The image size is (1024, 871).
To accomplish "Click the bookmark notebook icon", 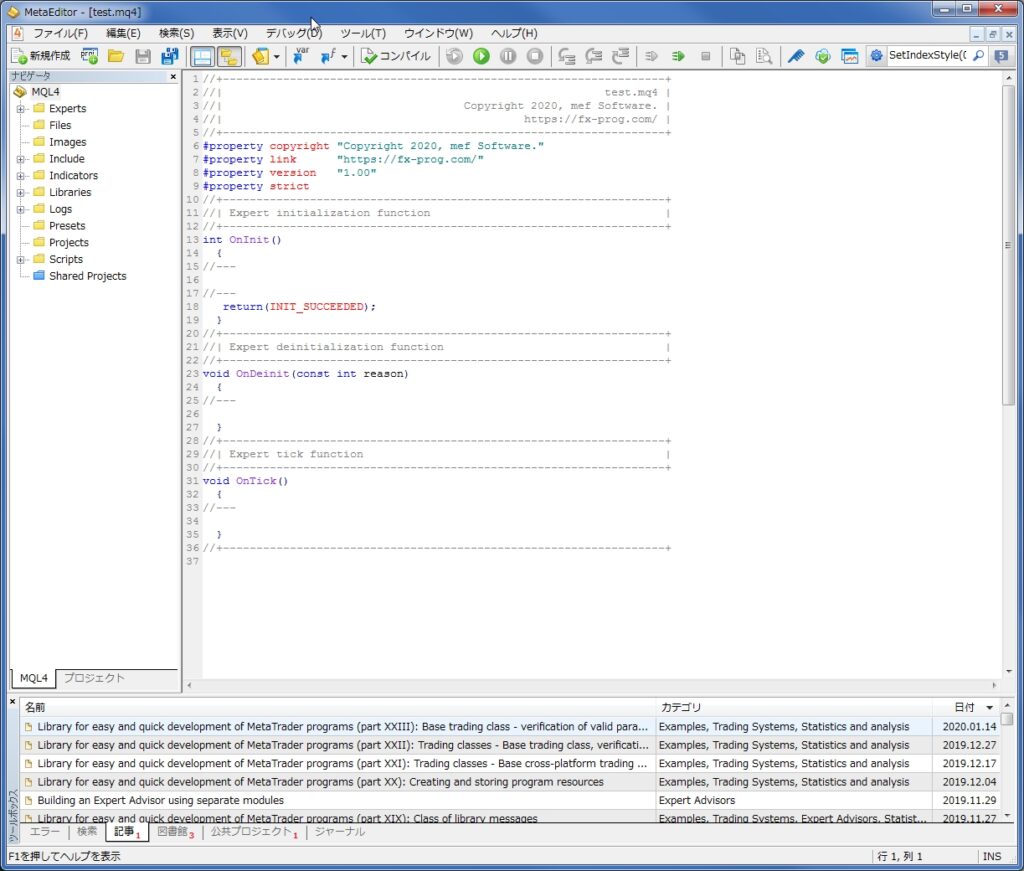I will [x=261, y=56].
